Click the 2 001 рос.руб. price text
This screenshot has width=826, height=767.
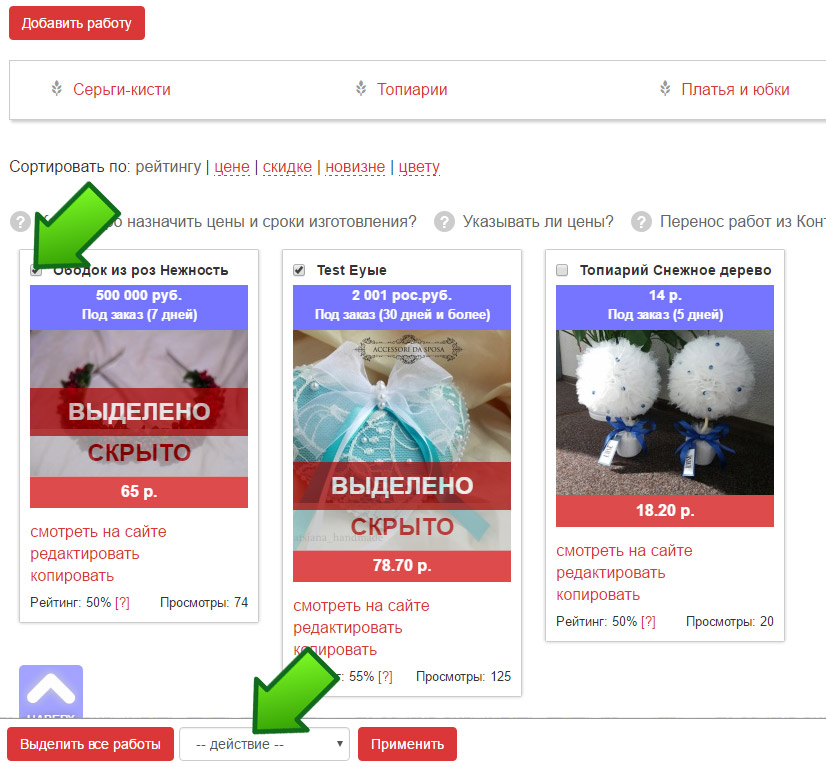[x=402, y=295]
